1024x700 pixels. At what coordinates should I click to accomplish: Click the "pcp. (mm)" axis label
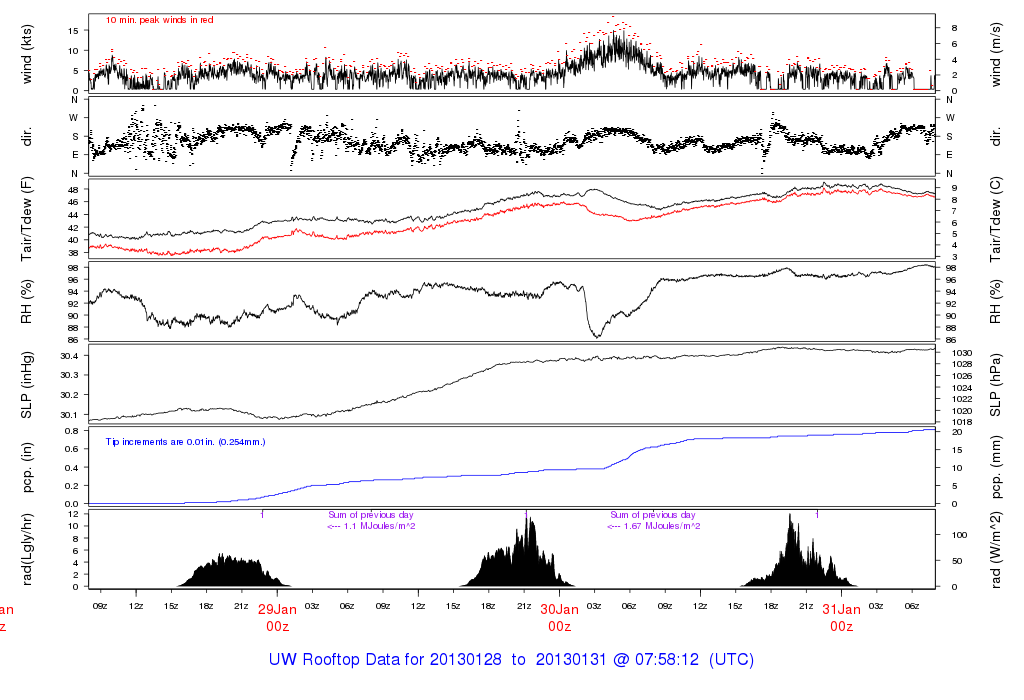point(995,468)
